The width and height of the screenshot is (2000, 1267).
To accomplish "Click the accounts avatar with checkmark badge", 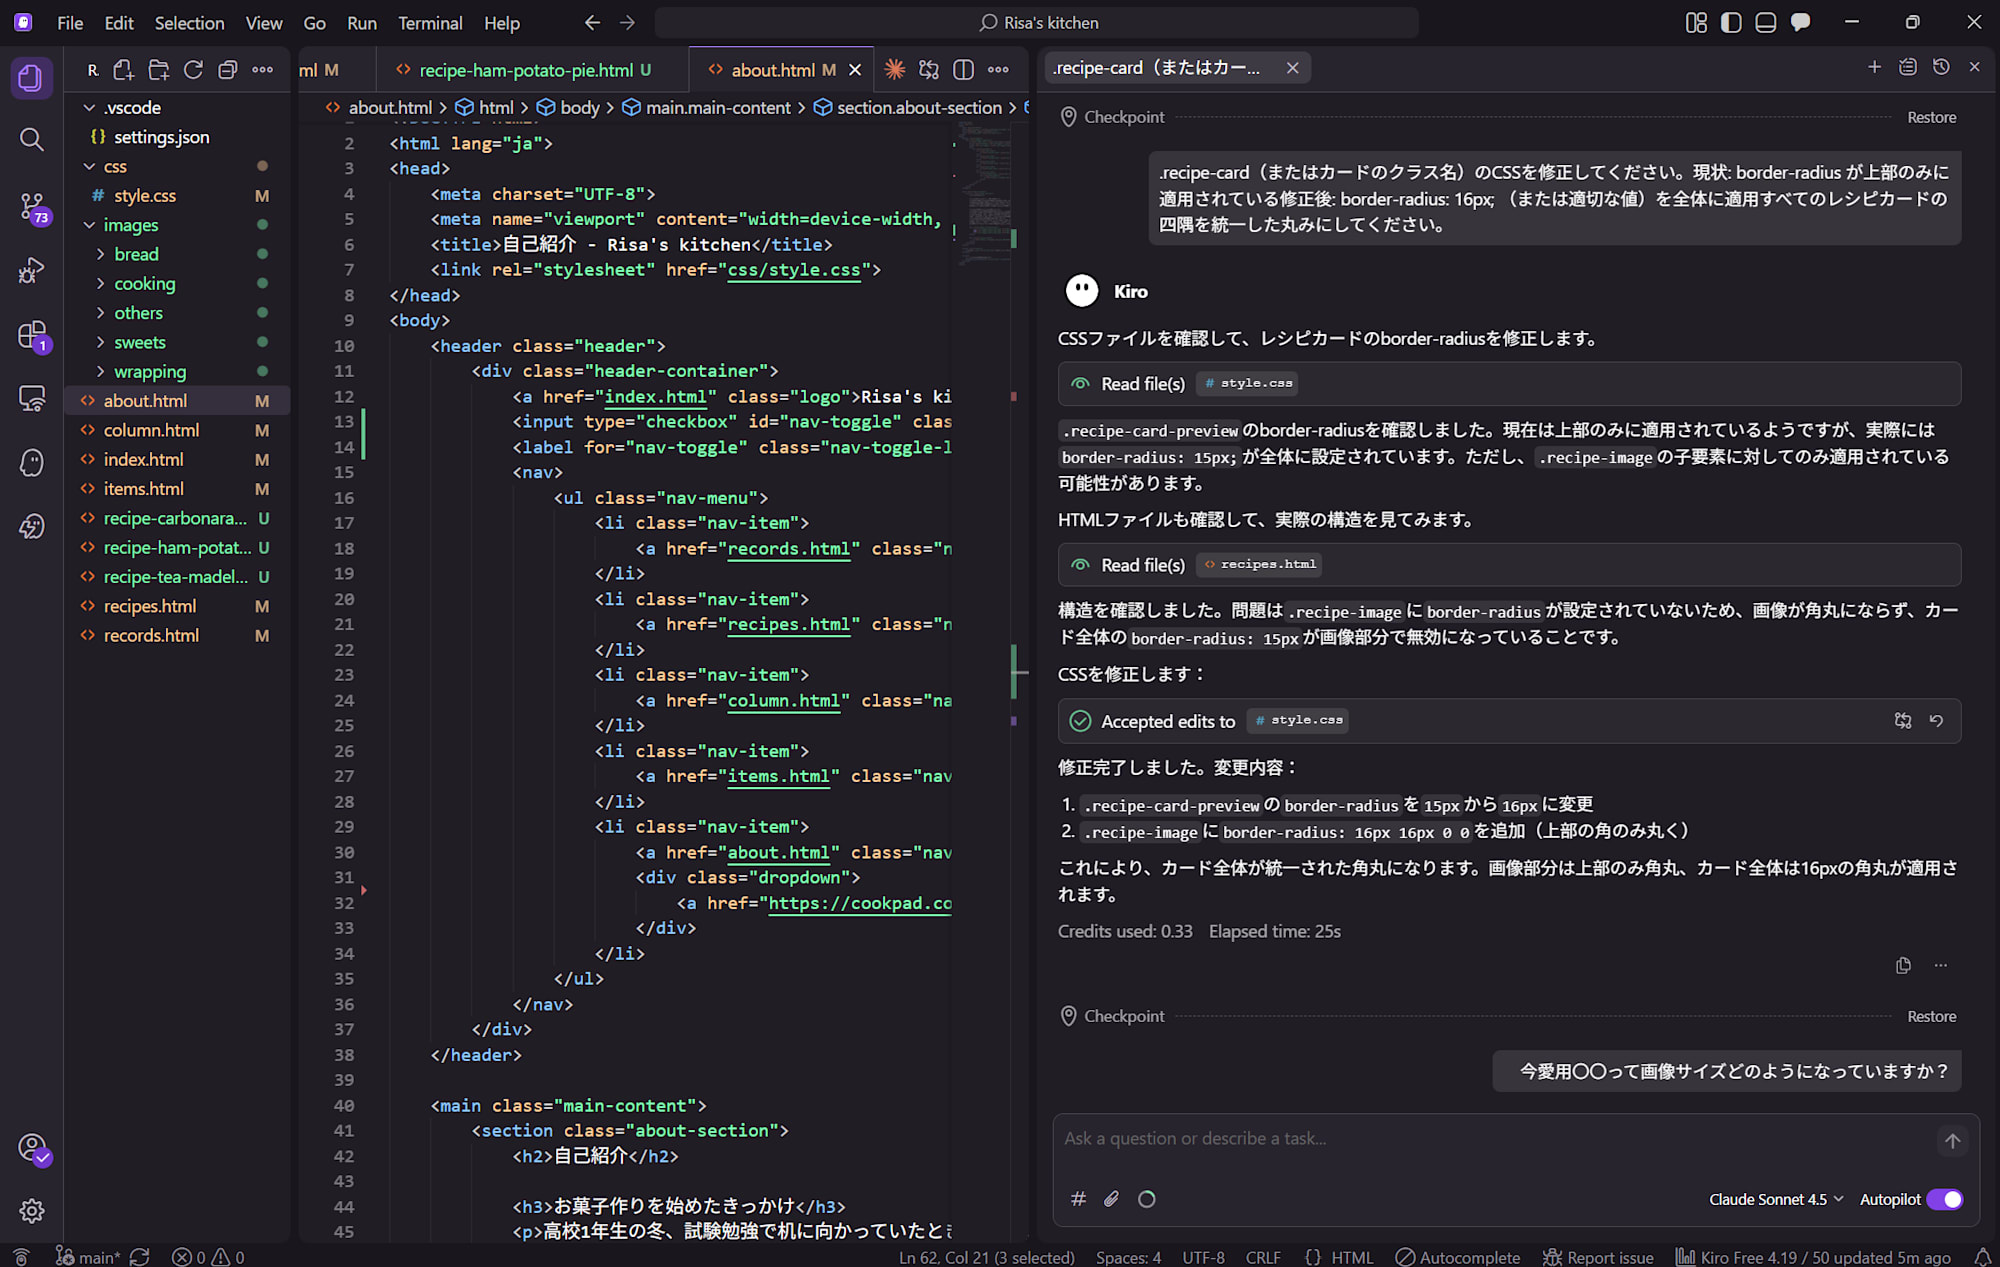I will 33,1148.
